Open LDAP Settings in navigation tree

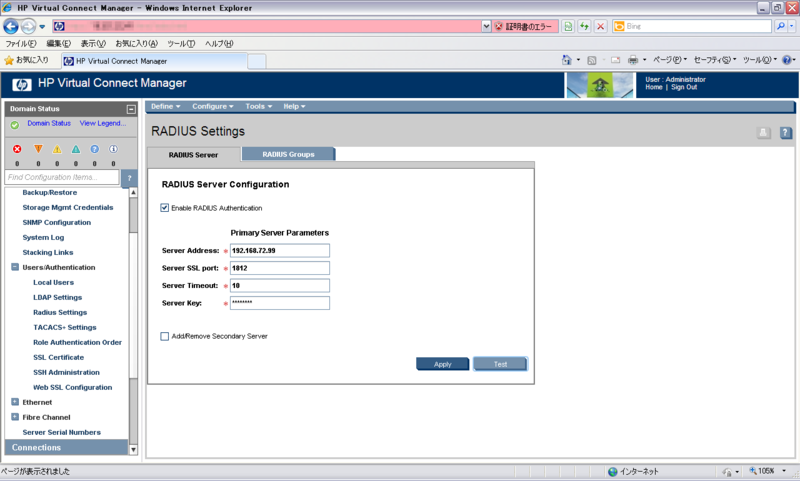coord(57,297)
